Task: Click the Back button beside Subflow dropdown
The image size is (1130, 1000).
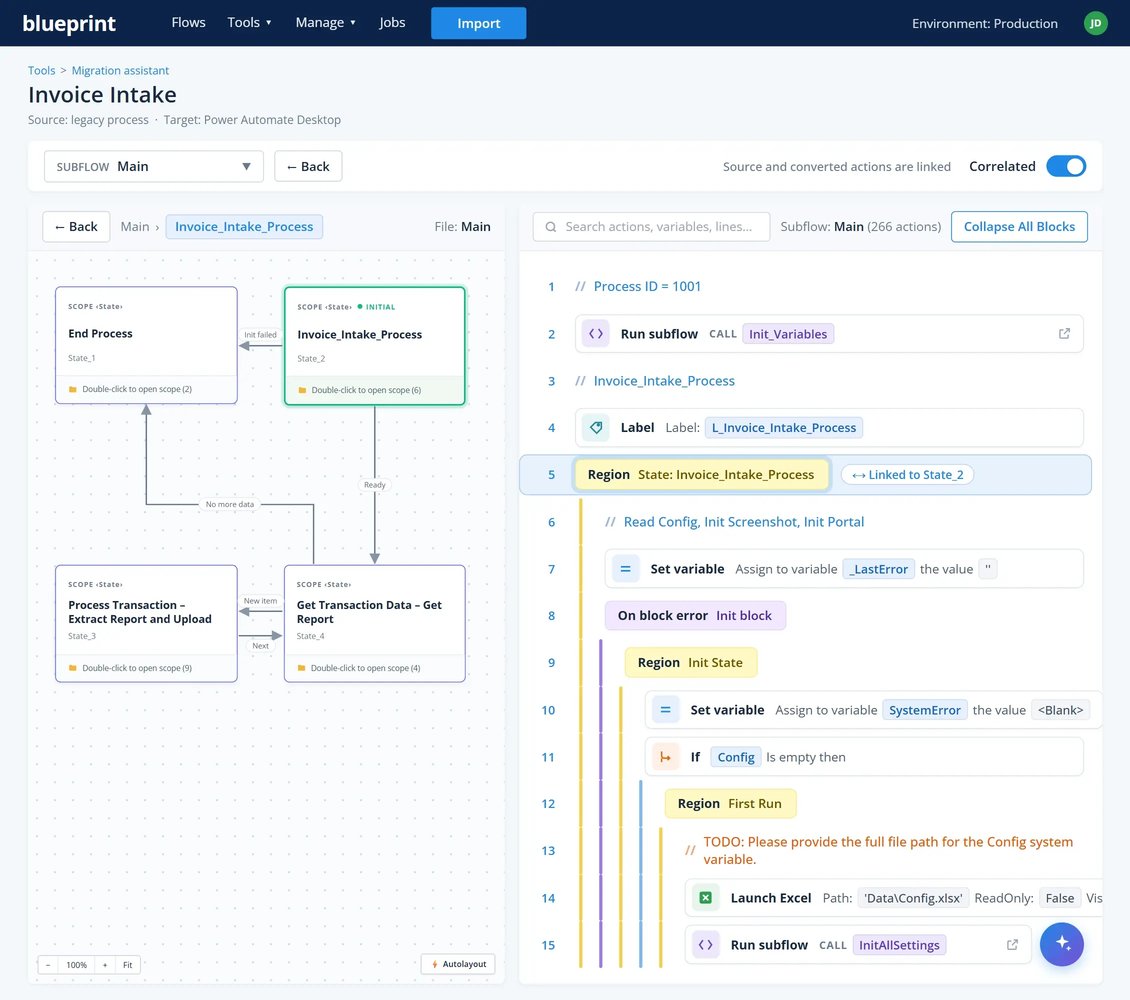Action: (308, 166)
